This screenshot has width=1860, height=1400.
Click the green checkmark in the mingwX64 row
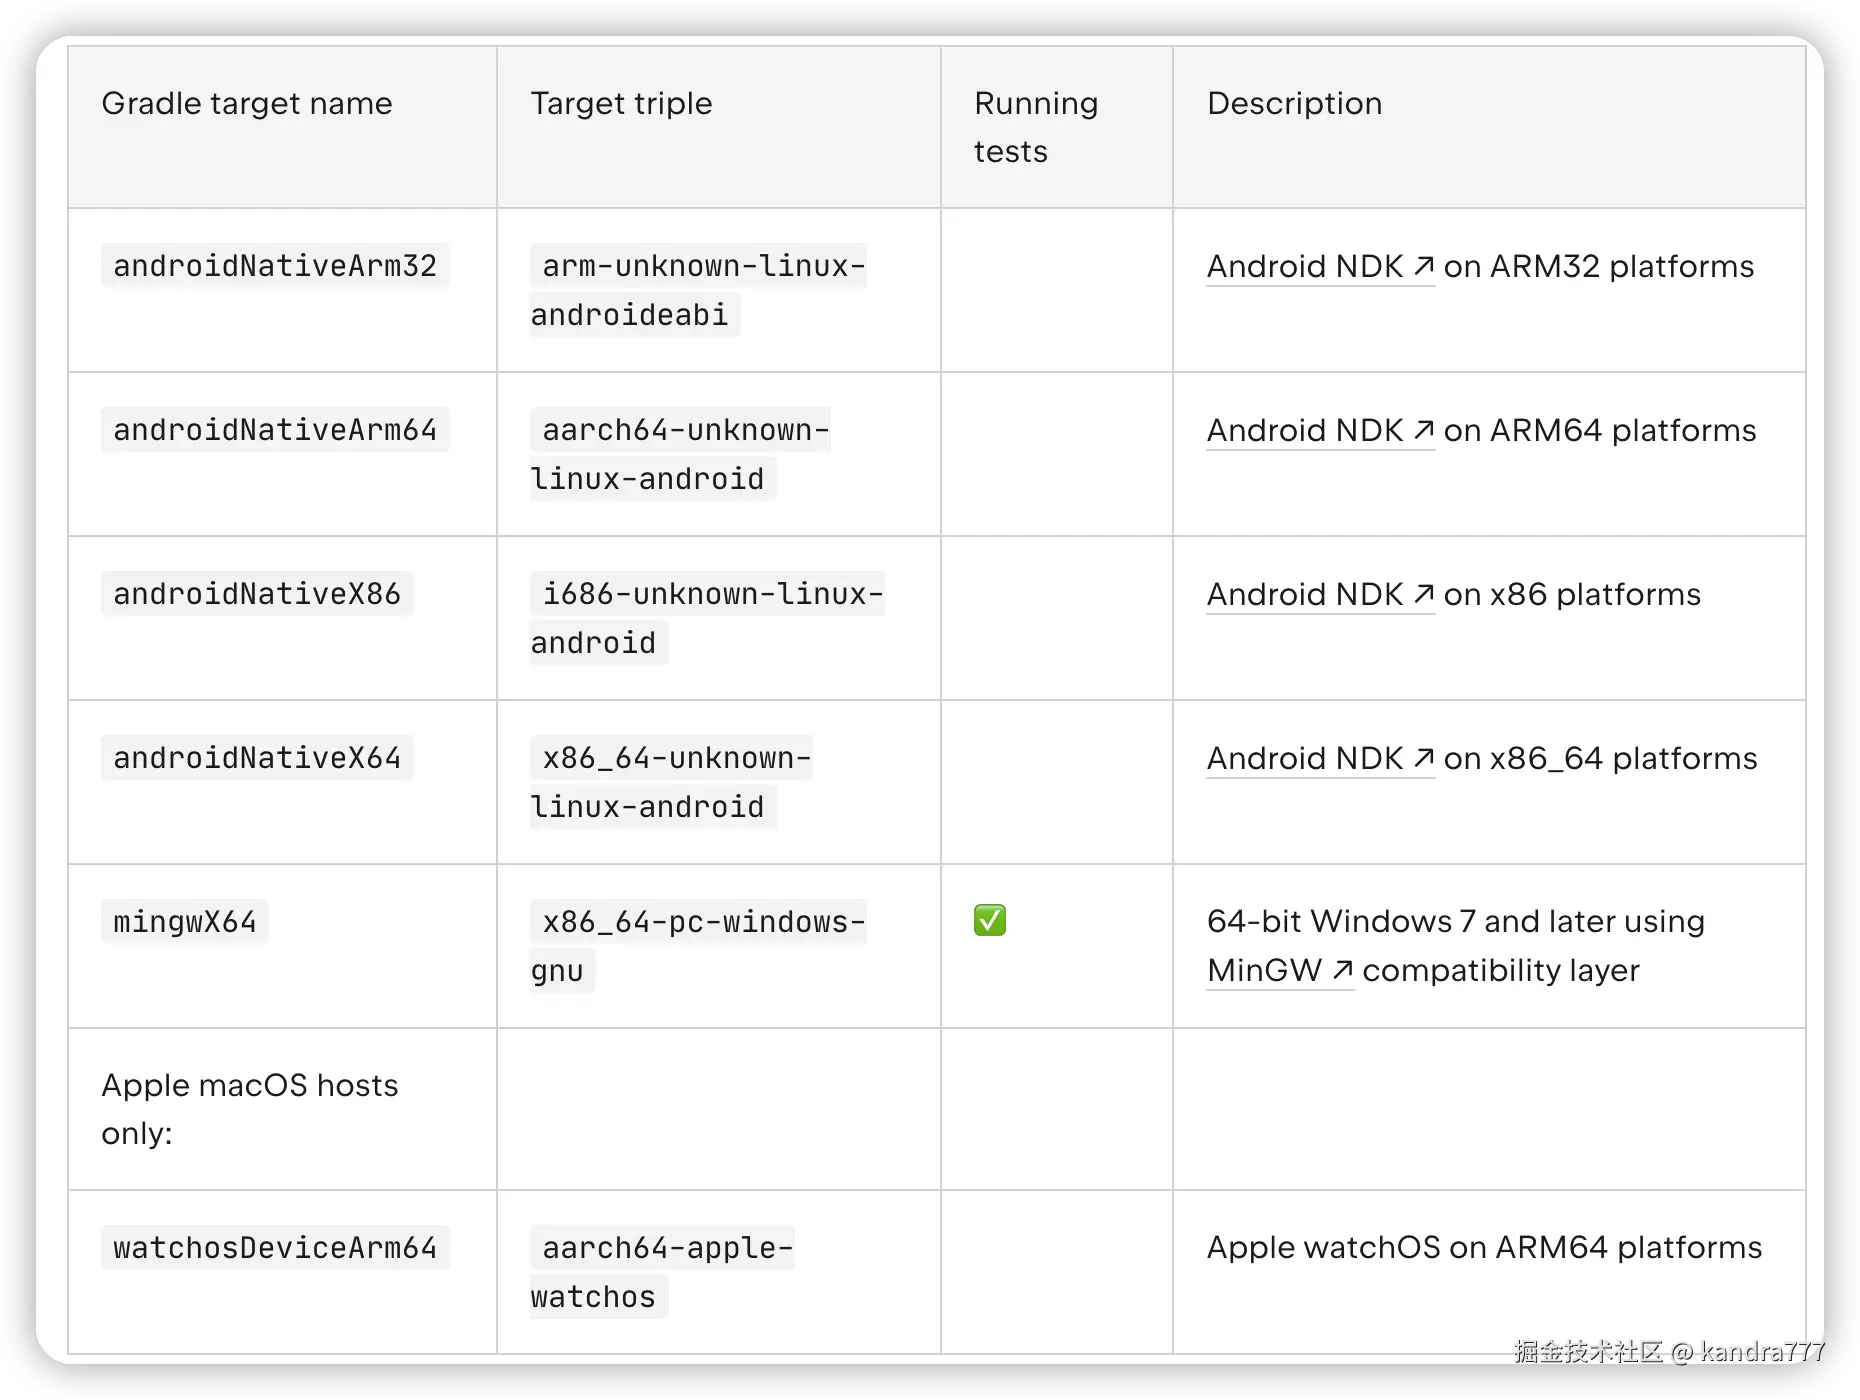click(990, 920)
